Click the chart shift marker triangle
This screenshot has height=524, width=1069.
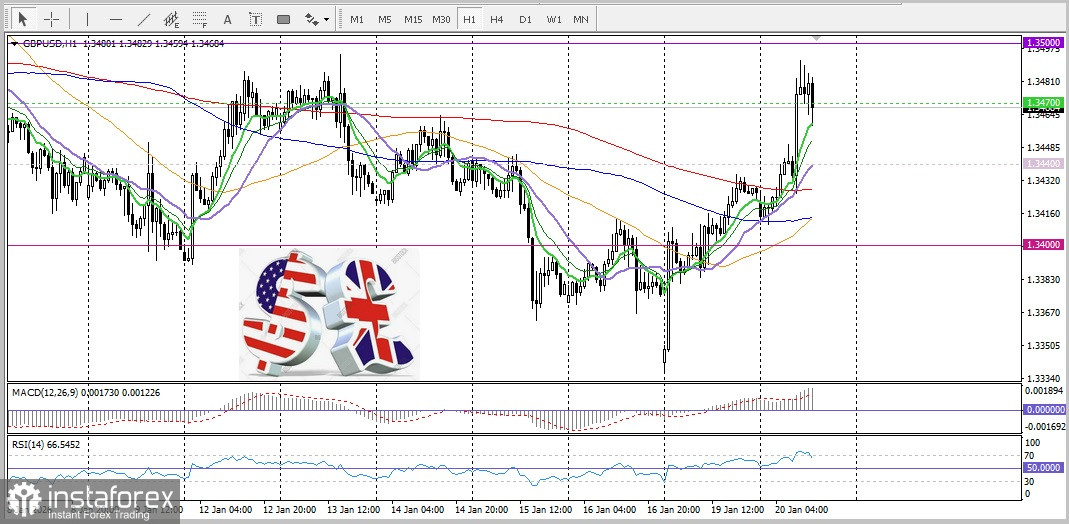click(816, 38)
